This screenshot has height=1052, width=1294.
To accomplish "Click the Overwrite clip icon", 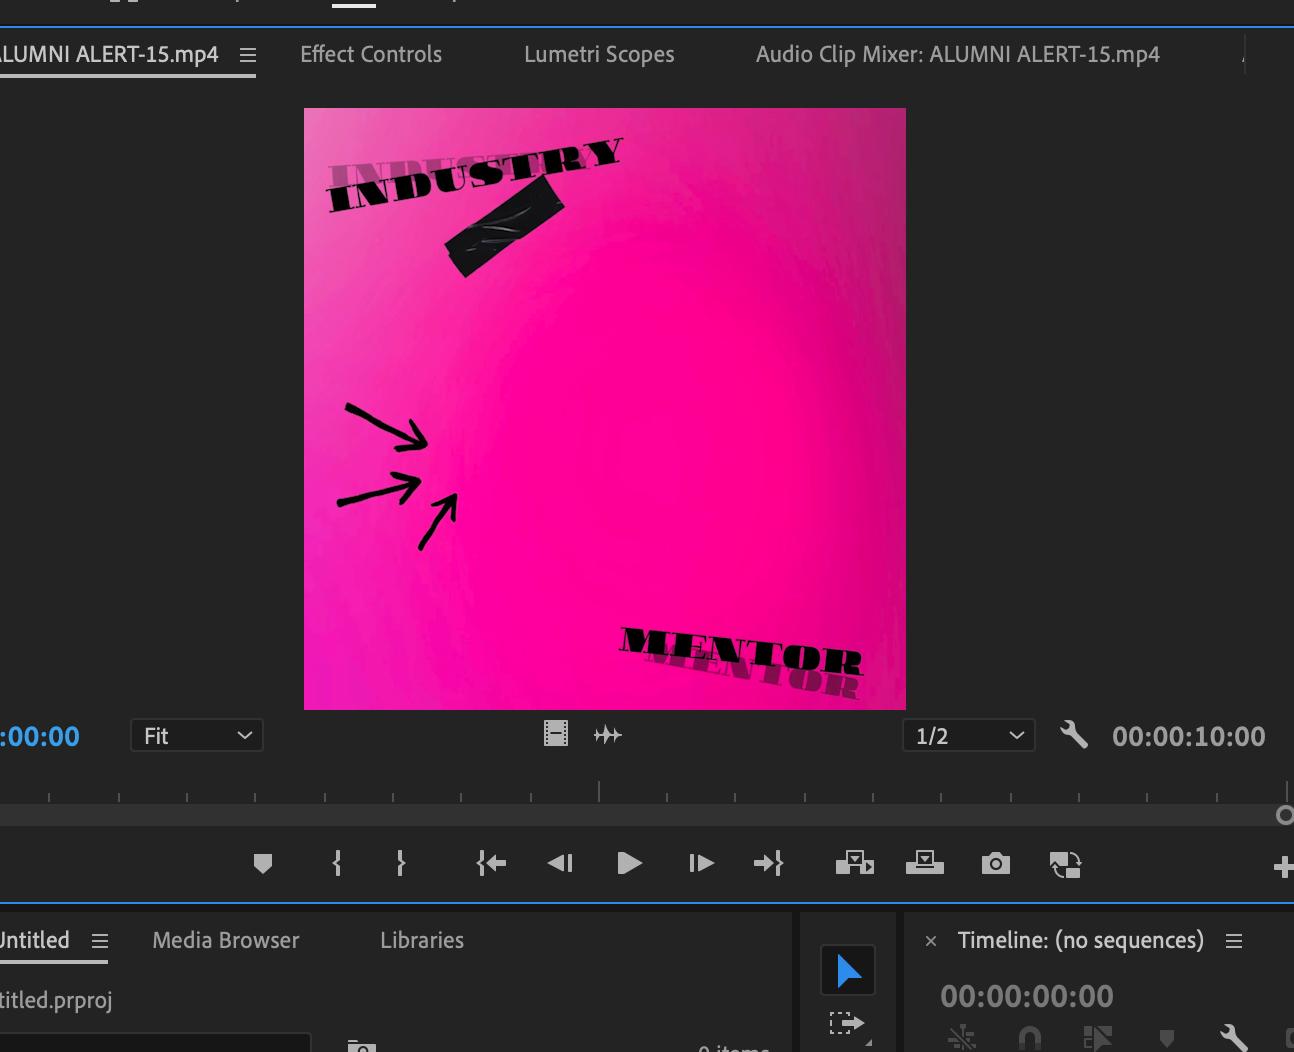I will pos(924,863).
